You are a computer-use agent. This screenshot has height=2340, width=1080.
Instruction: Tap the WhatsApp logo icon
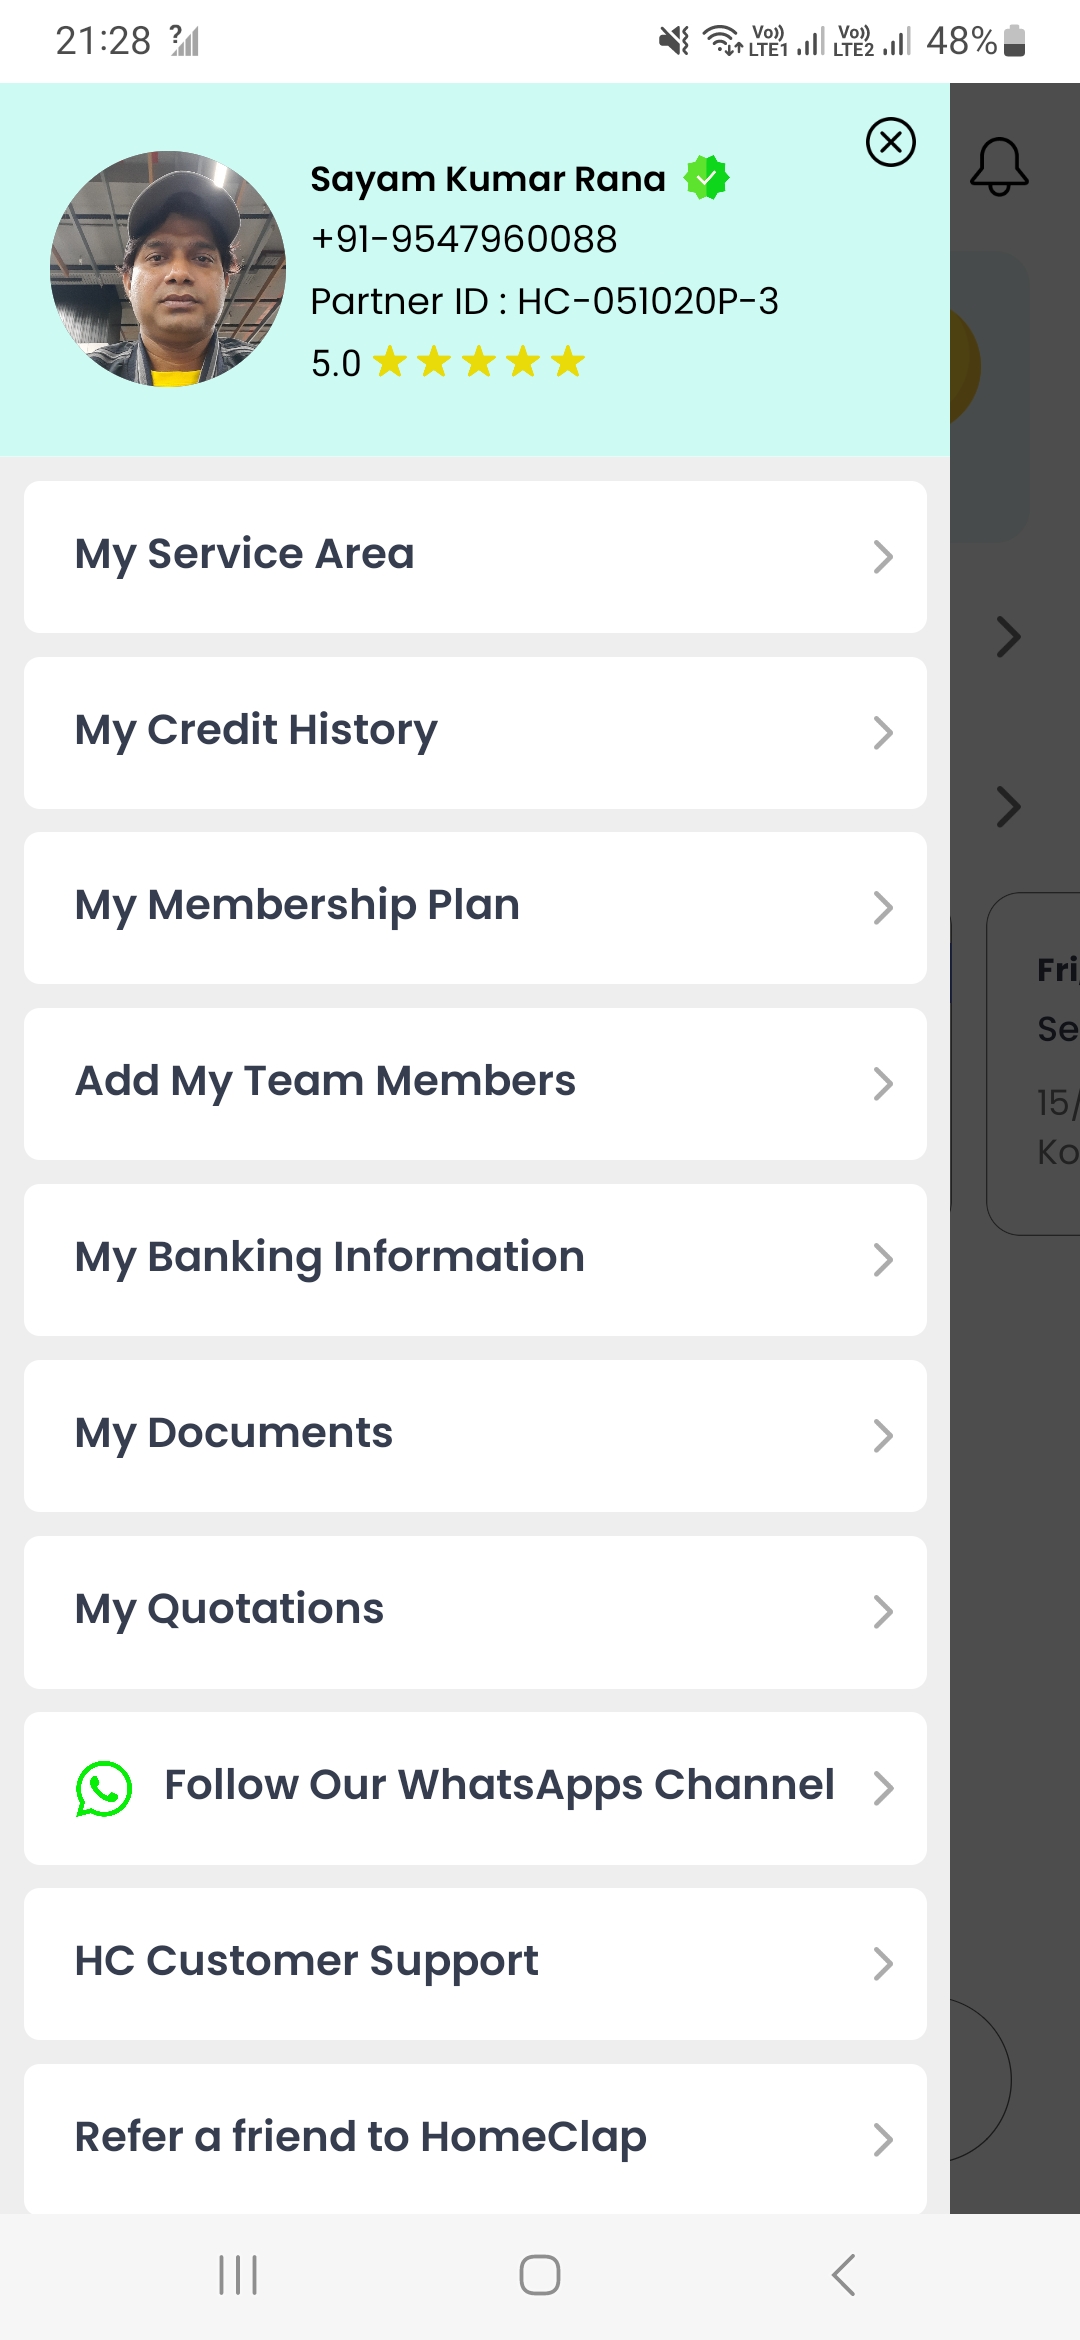pyautogui.click(x=104, y=1788)
